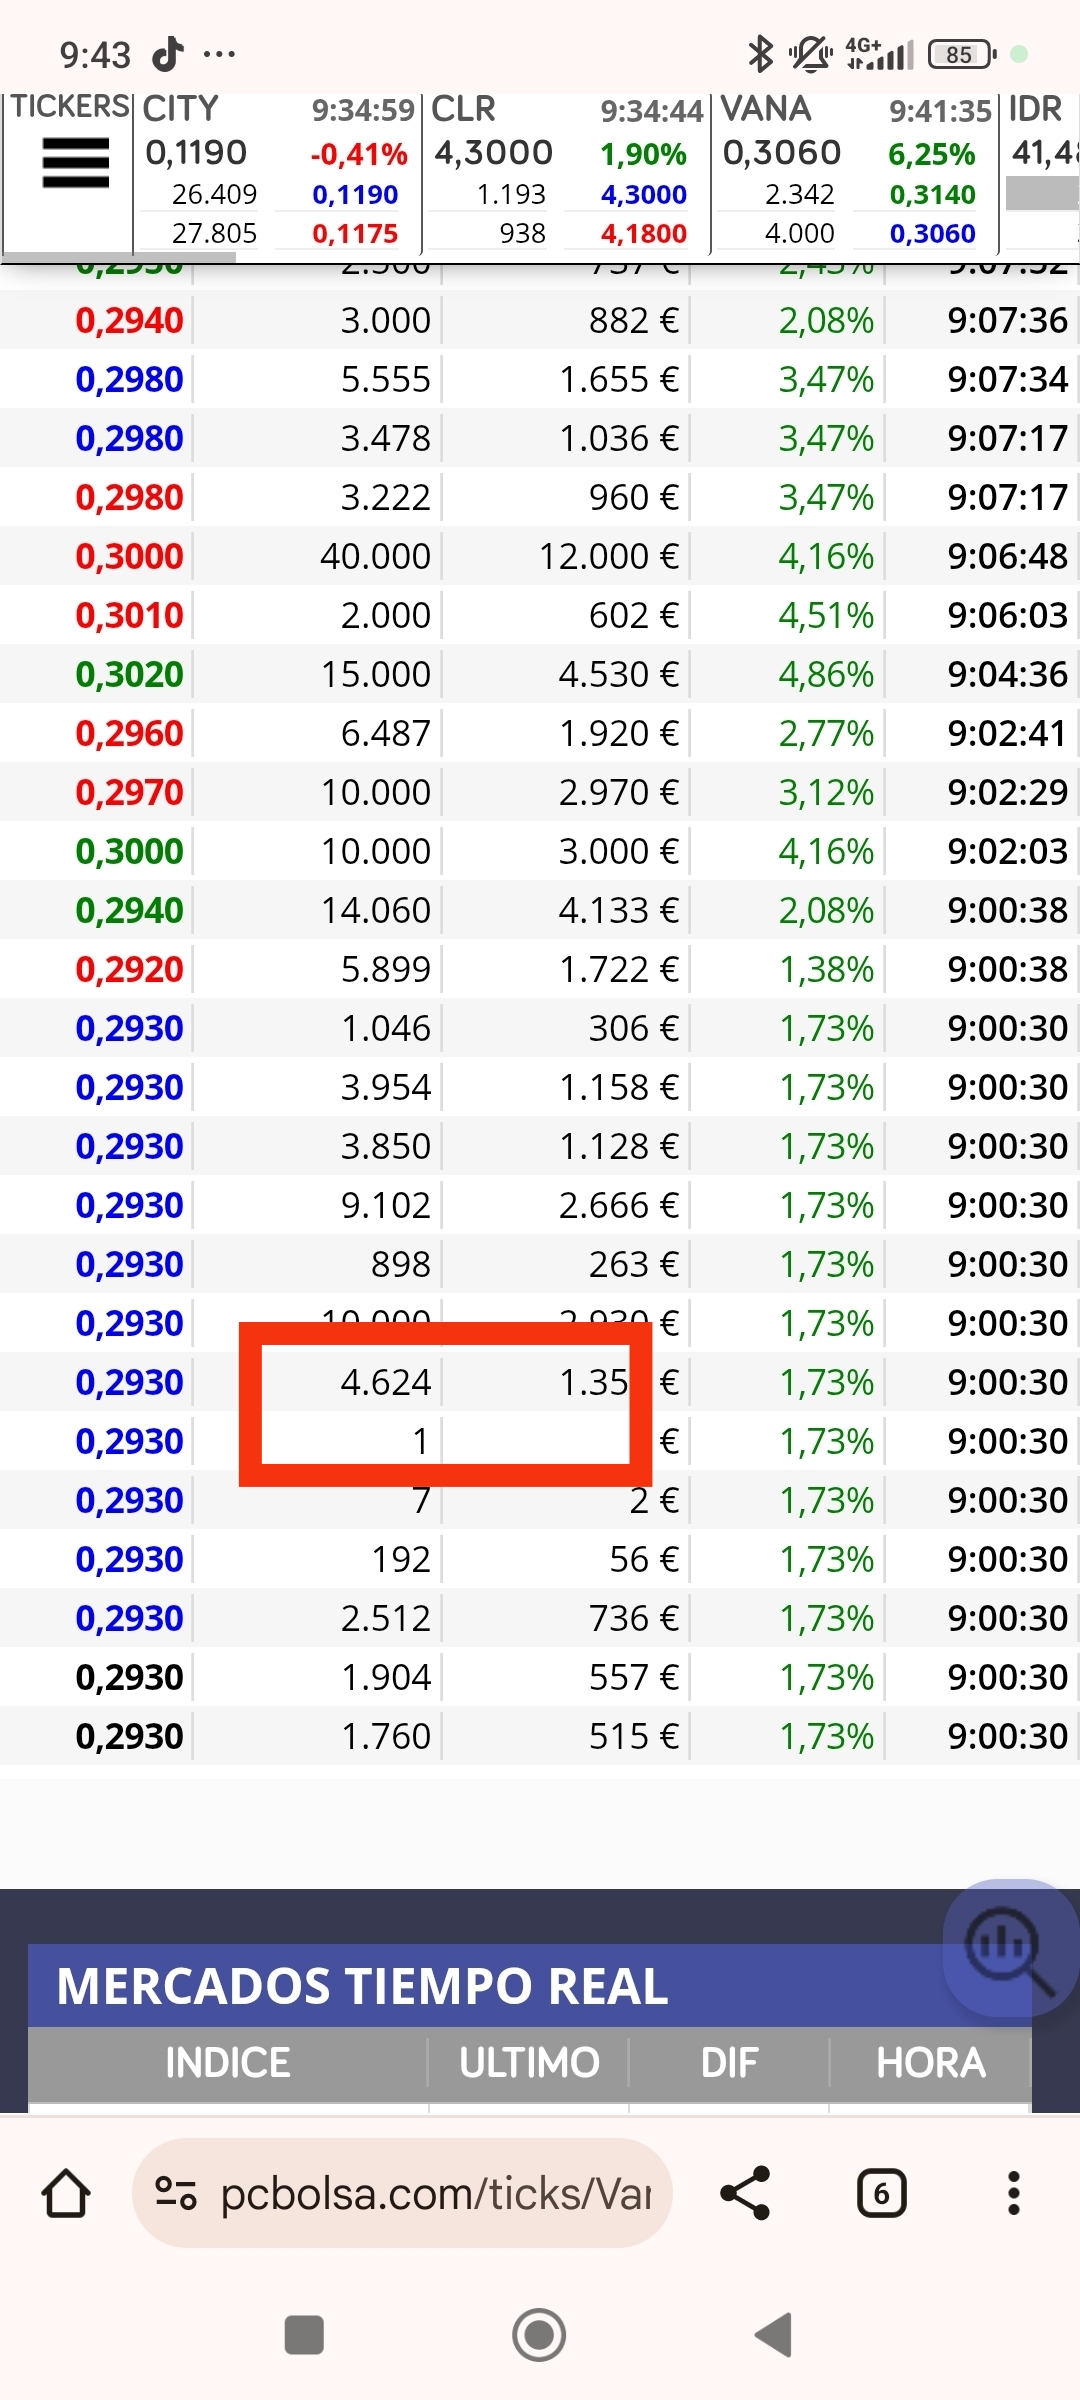This screenshot has width=1080, height=2400.
Task: Tap the 56 € amount cell
Action: click(644, 1559)
